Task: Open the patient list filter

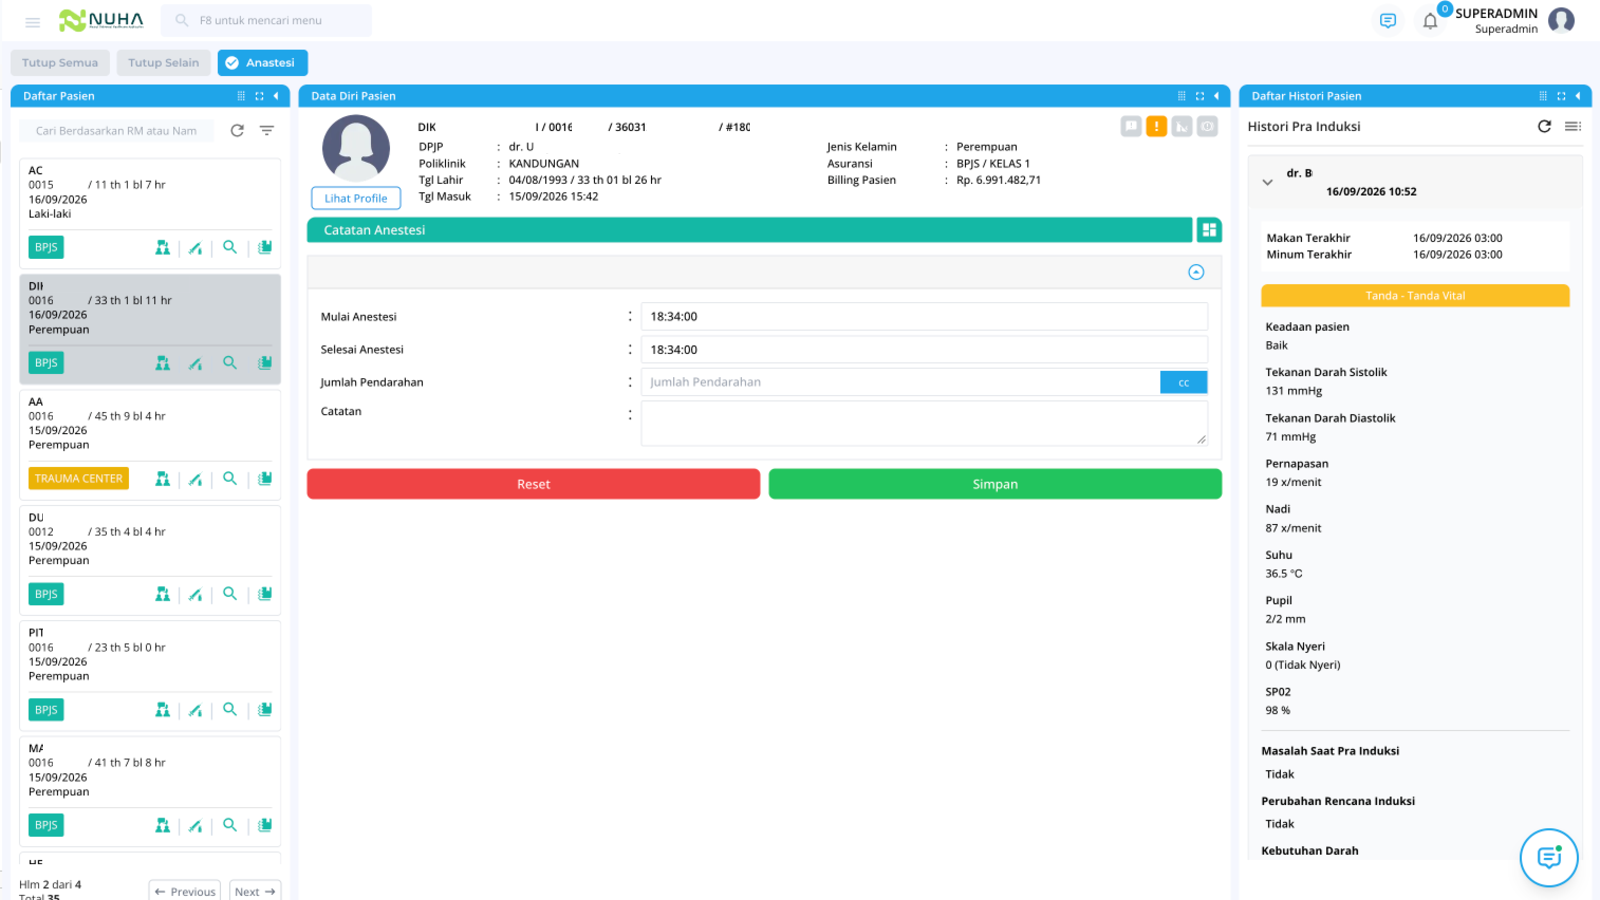Action: tap(267, 131)
